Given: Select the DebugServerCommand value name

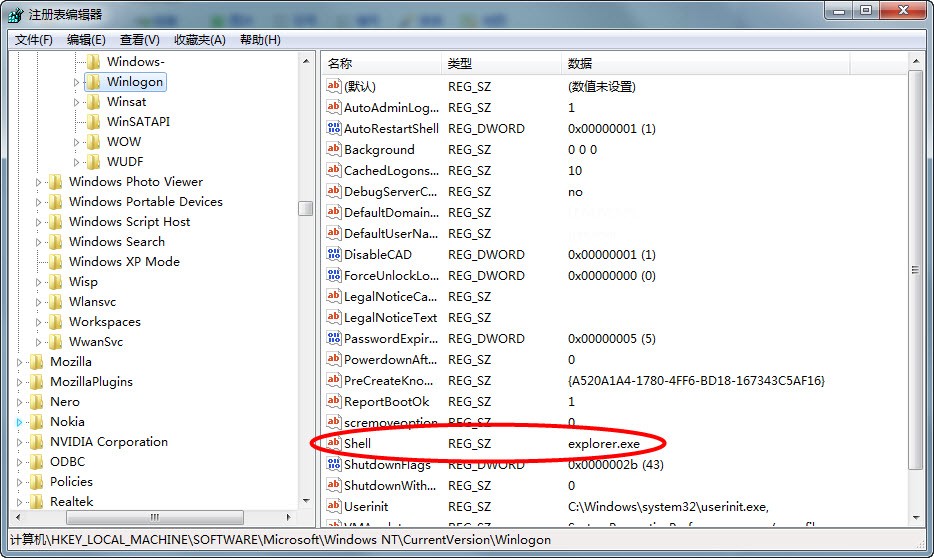Looking at the screenshot, I should point(391,191).
